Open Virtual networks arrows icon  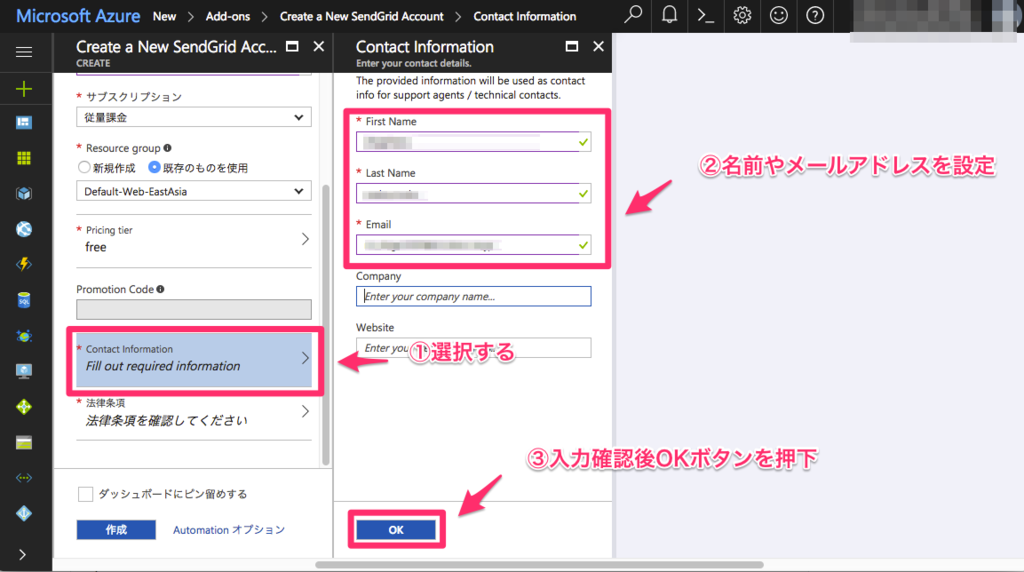coord(24,478)
